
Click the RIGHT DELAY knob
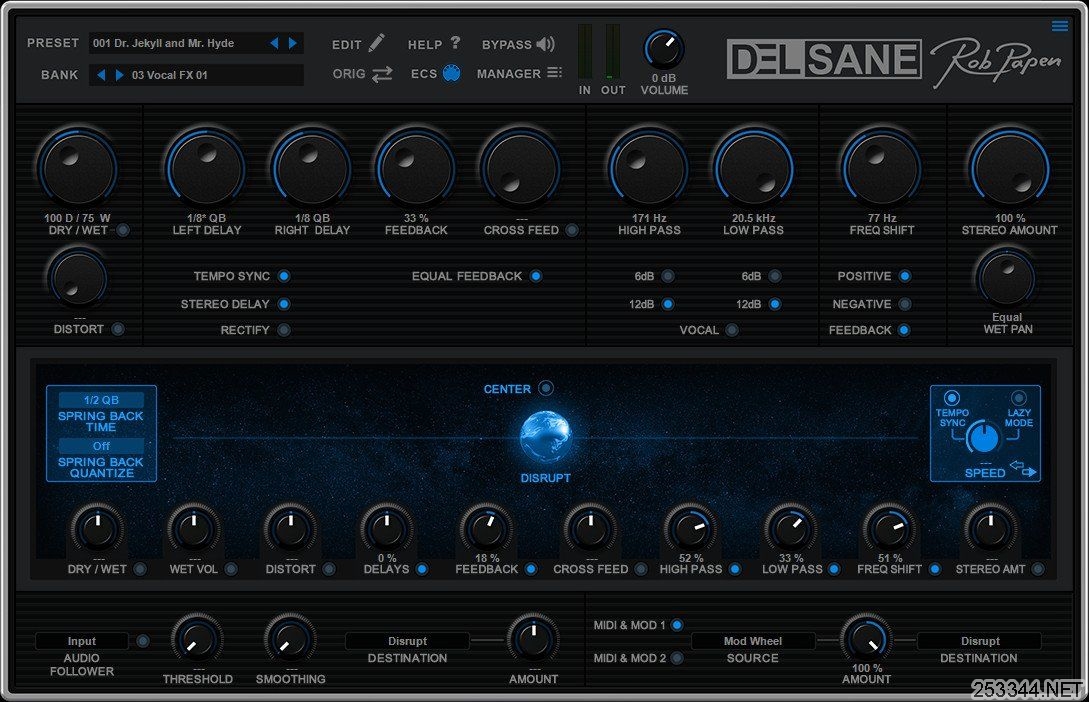point(312,169)
